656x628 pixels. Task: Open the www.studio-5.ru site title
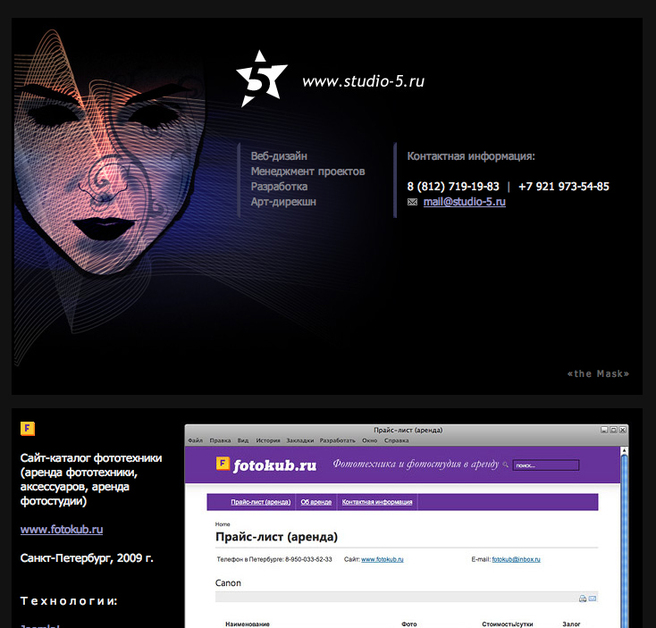tap(363, 81)
